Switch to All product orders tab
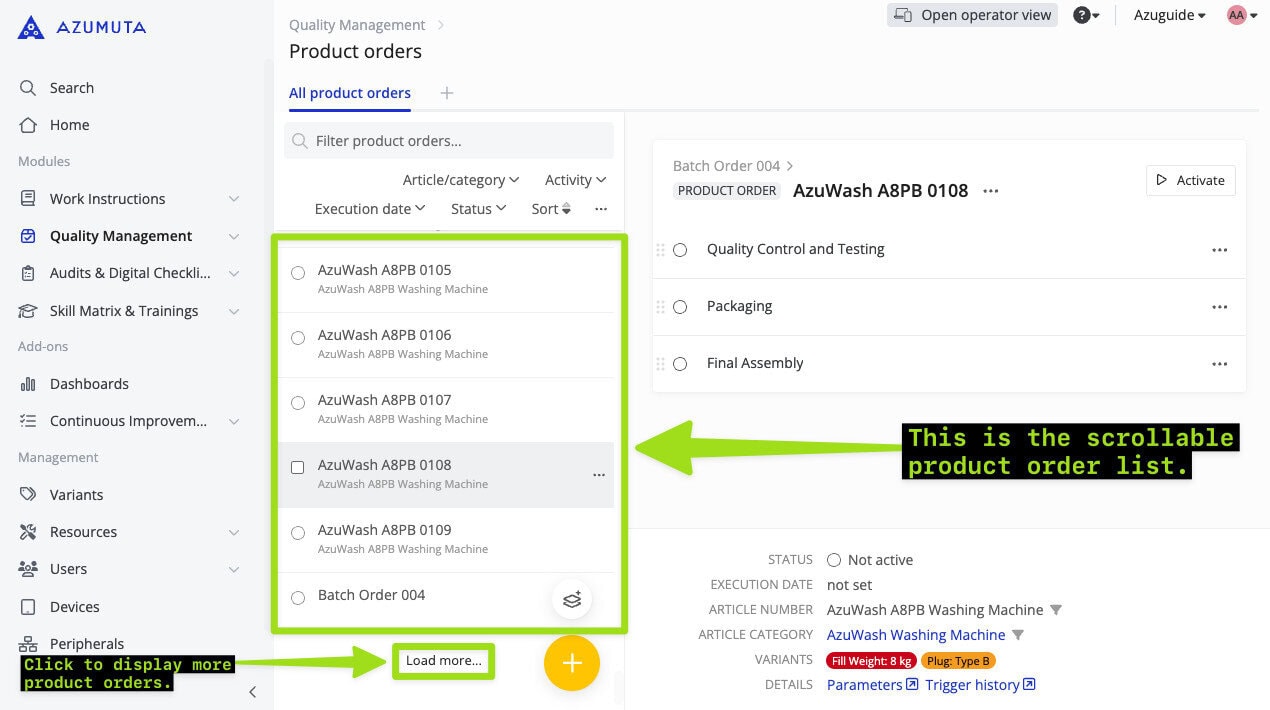The width and height of the screenshot is (1270, 710). pos(349,93)
